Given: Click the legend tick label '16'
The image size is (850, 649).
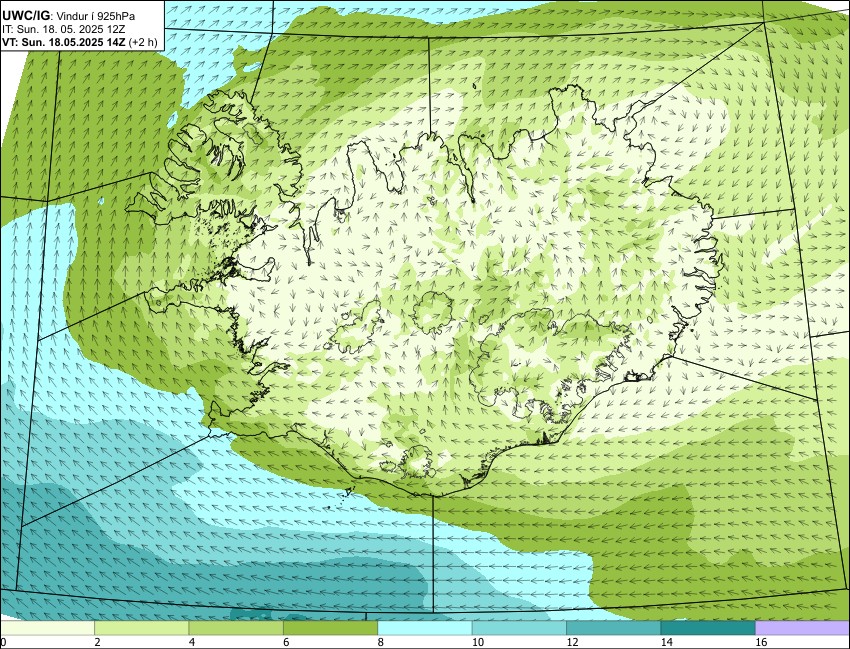Looking at the screenshot, I should click(761, 642).
